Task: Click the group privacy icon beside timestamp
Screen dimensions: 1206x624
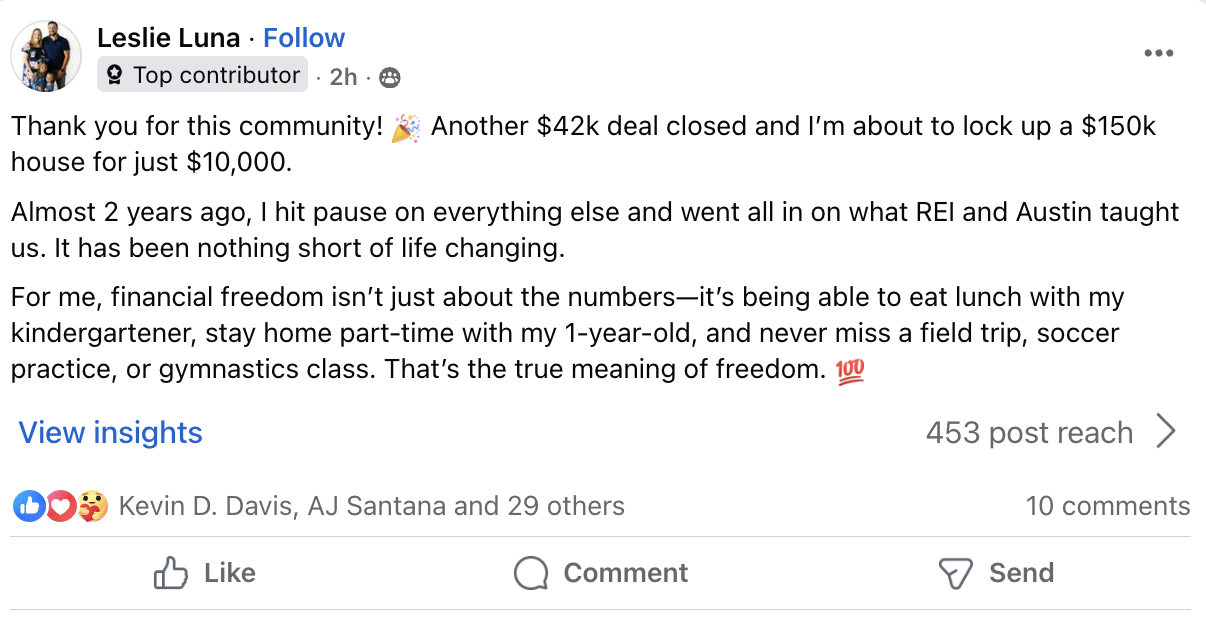Action: tap(390, 77)
